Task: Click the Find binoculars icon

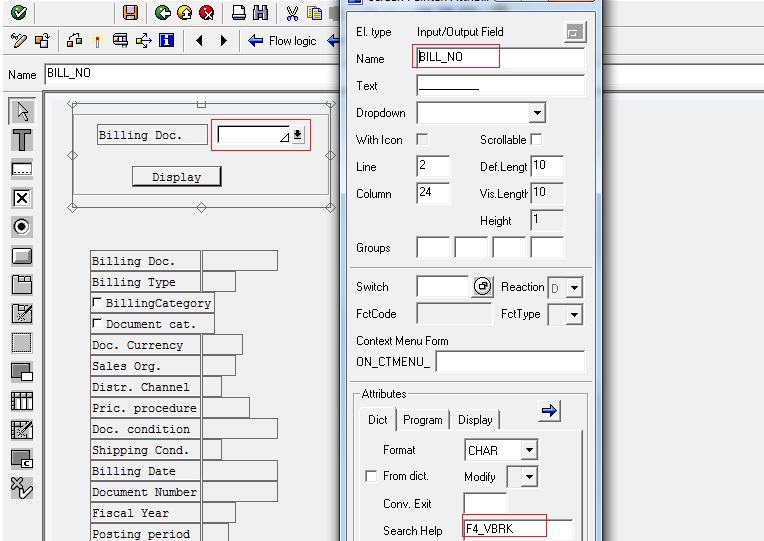Action: point(260,13)
